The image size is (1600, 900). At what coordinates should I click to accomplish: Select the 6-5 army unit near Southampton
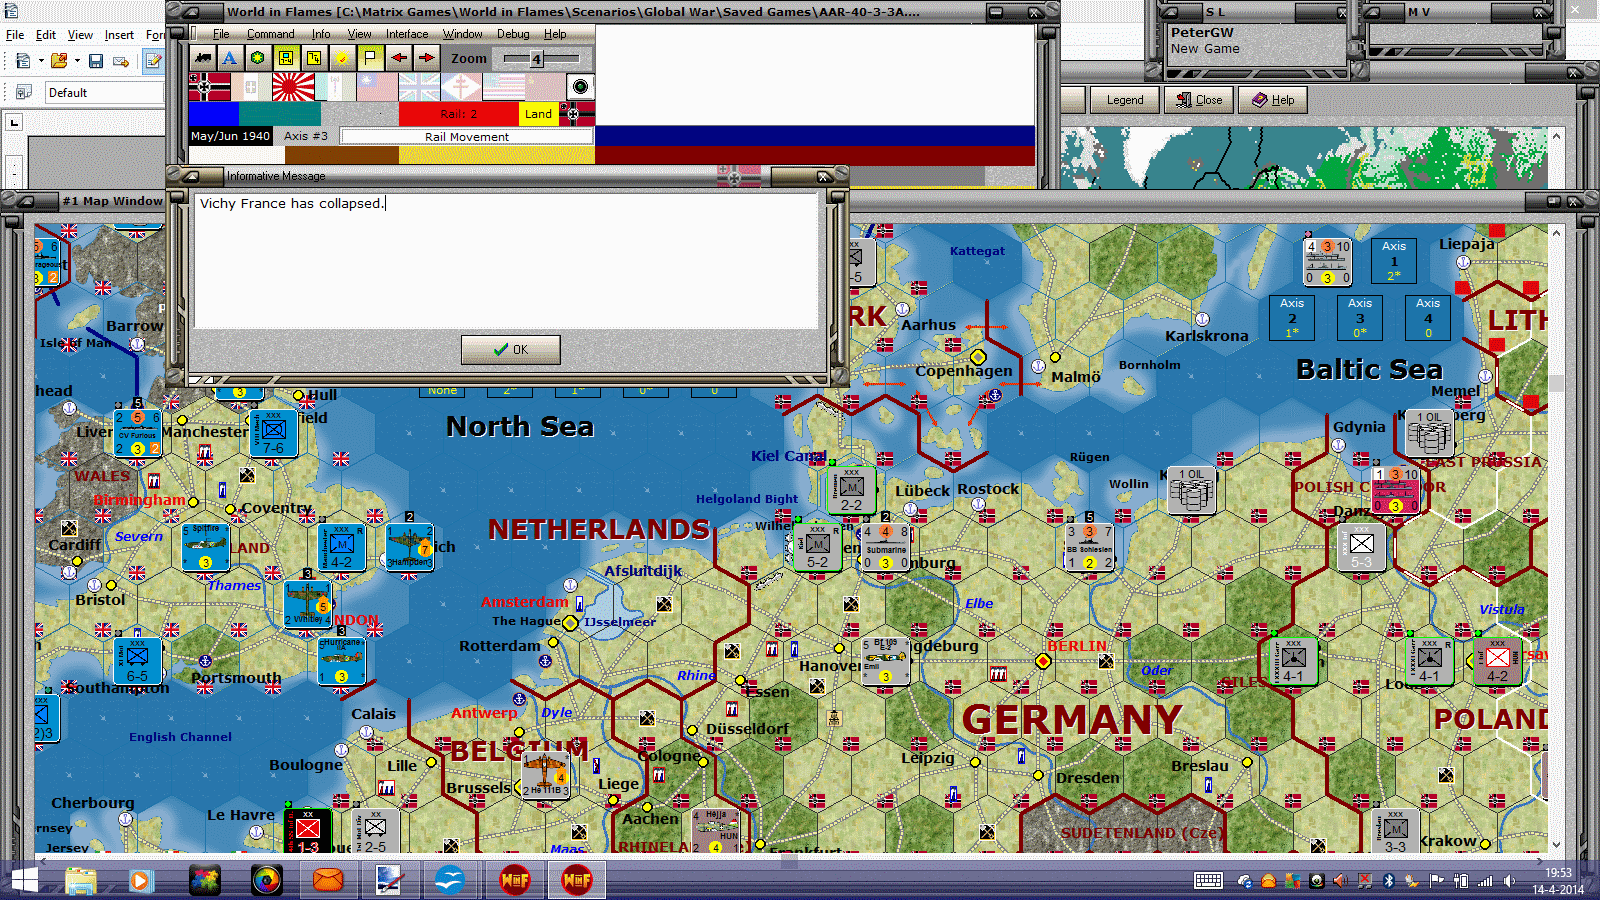(138, 661)
